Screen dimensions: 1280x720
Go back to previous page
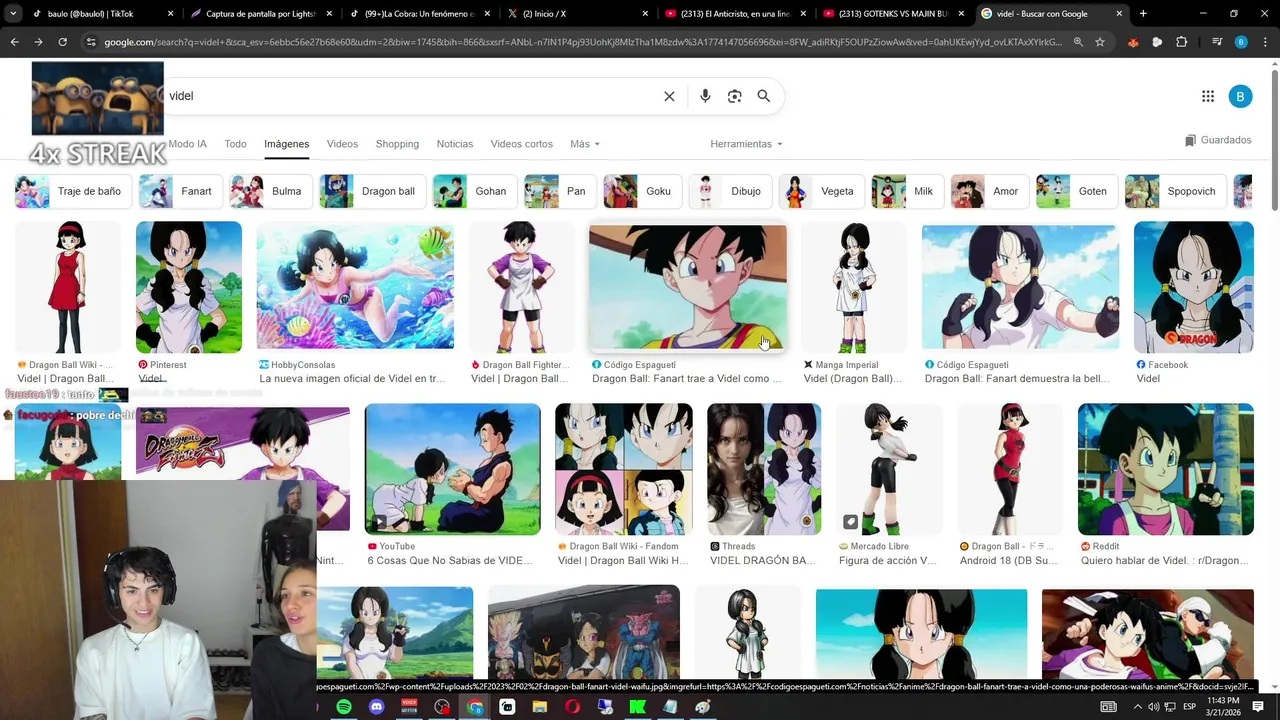[14, 42]
